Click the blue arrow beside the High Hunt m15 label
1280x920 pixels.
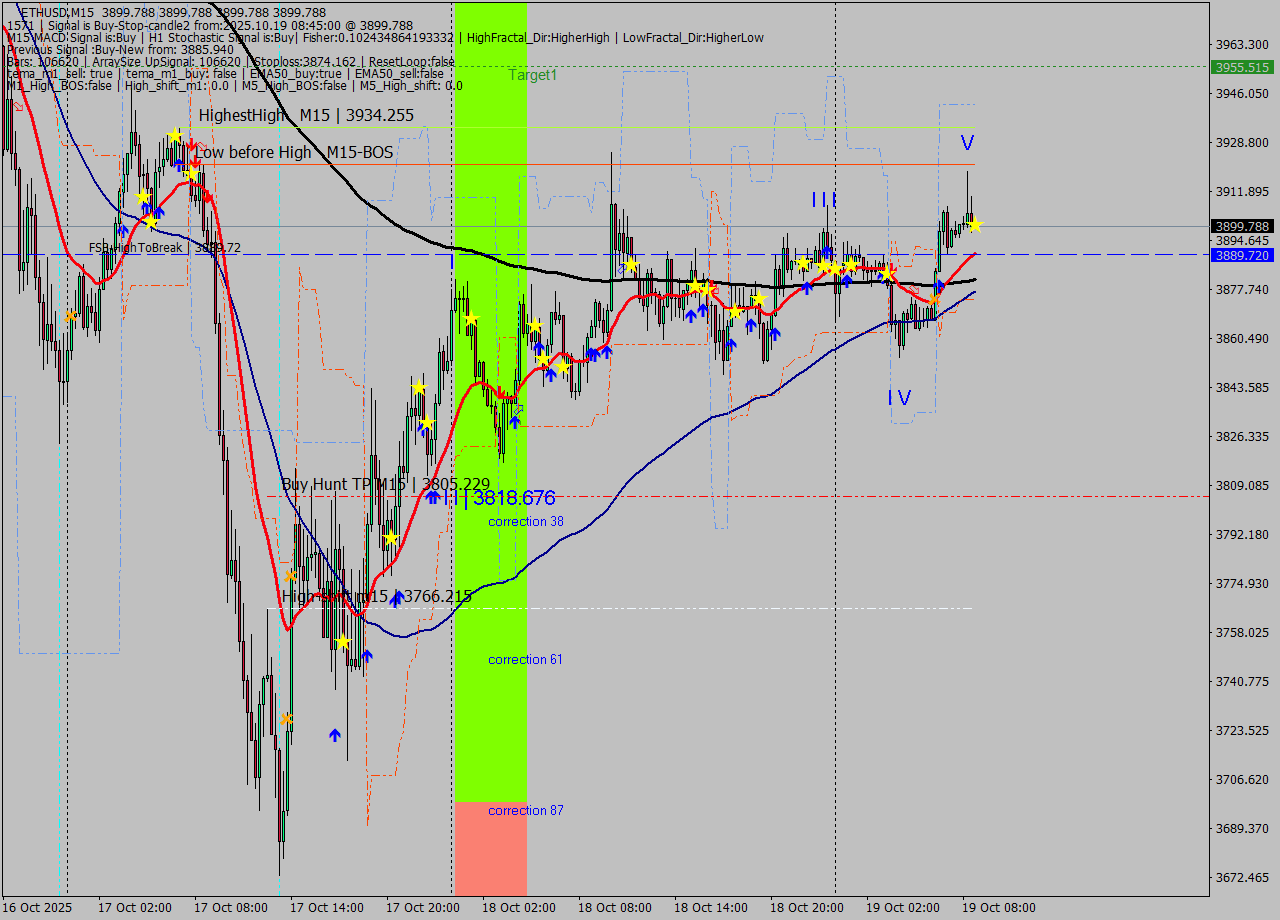point(396,598)
